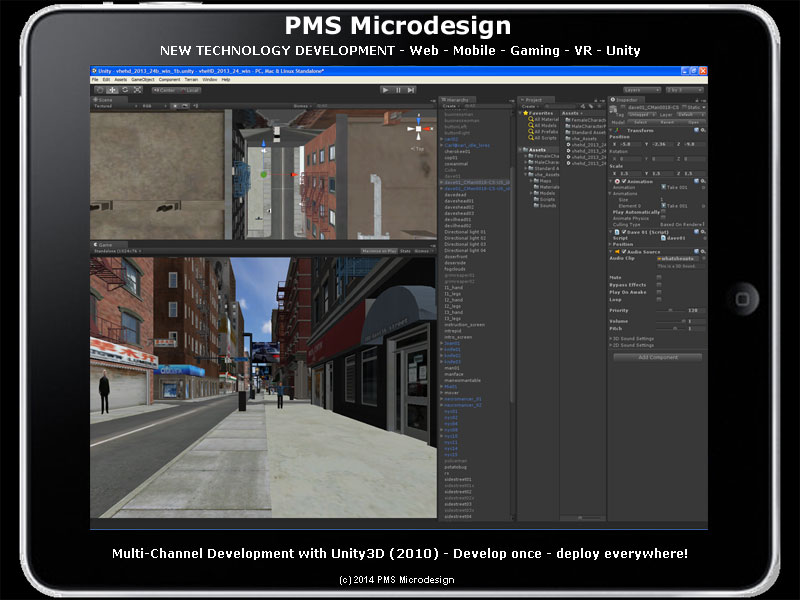Click the Stats button in Game view
Viewport: 800px width, 600px height.
405,251
